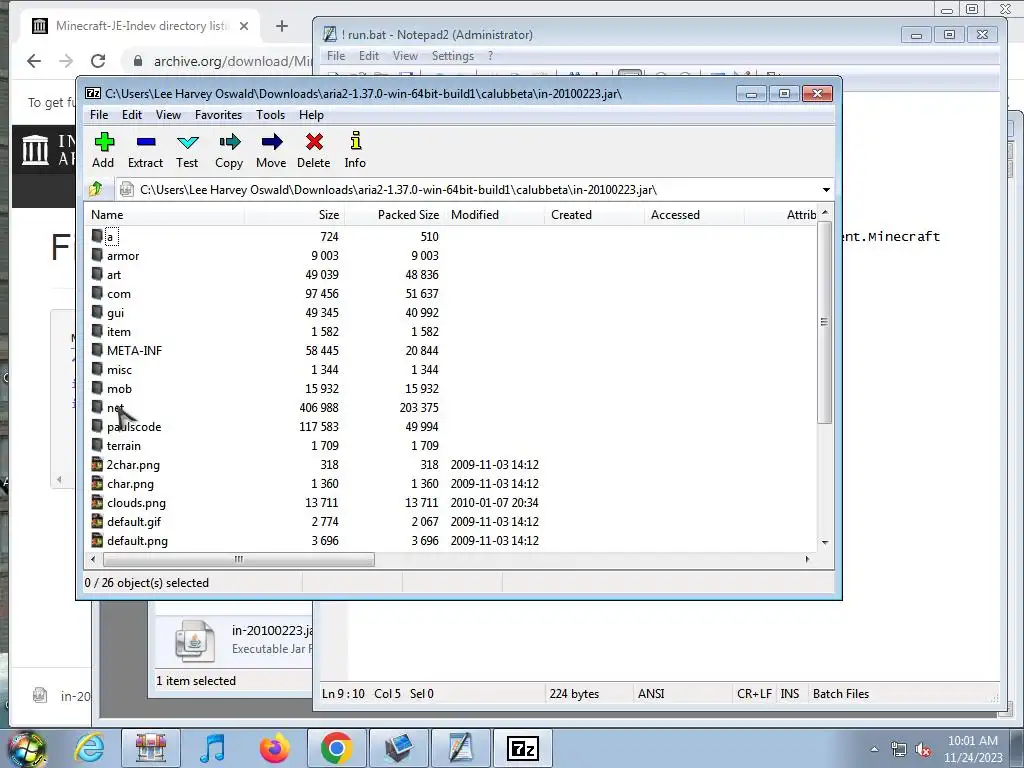Open Internet Explorer from taskbar

pos(89,748)
